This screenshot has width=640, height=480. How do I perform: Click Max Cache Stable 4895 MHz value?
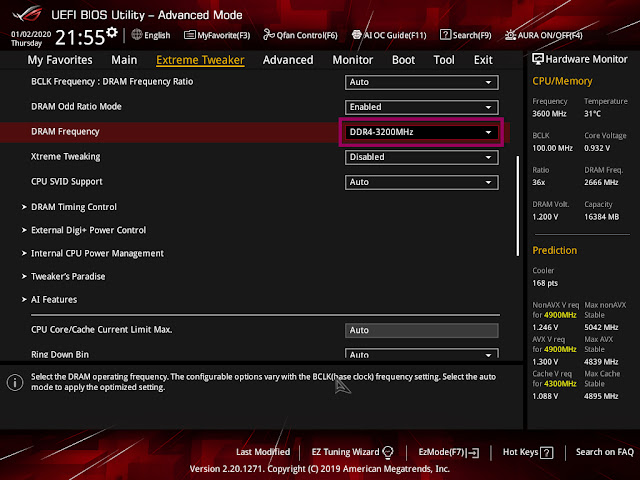(601, 396)
